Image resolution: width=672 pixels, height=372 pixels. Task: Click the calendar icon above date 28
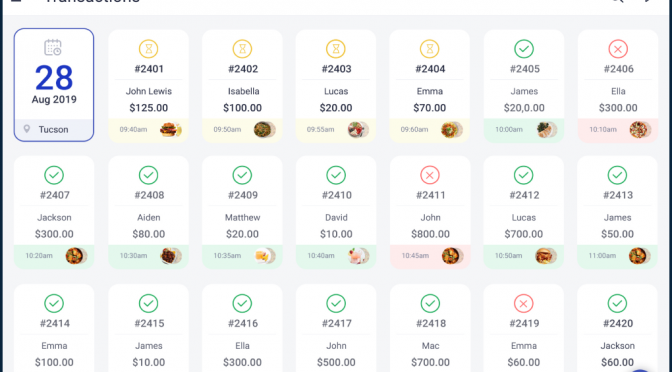point(53,47)
